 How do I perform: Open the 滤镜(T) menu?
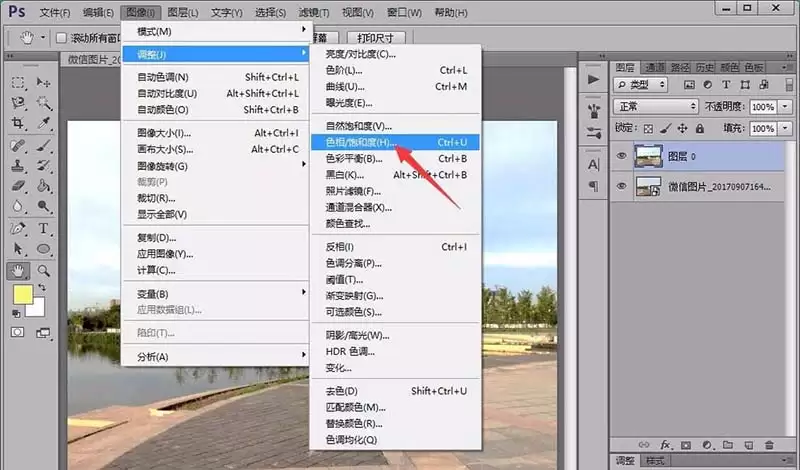tap(313, 13)
